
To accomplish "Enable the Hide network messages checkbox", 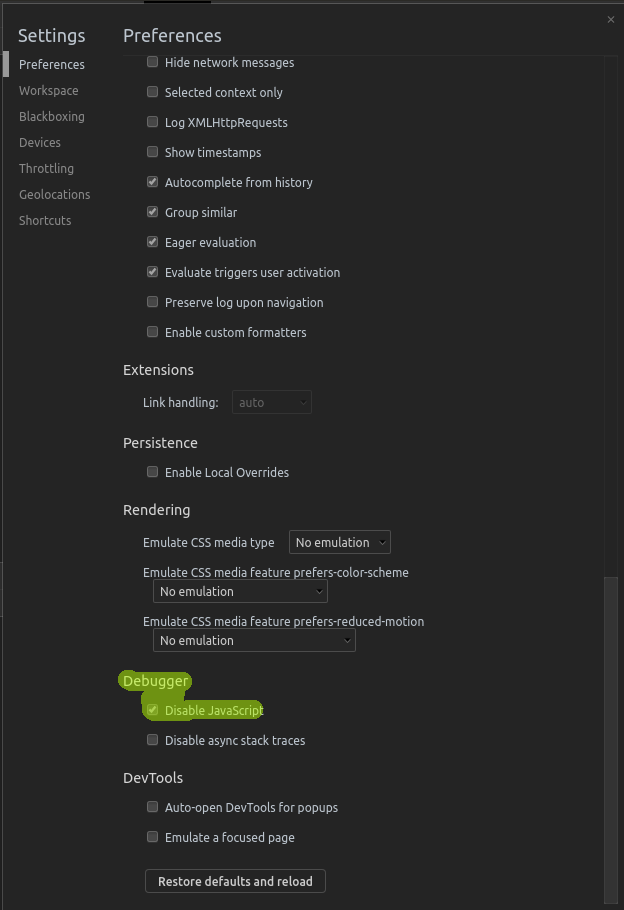I will [153, 62].
